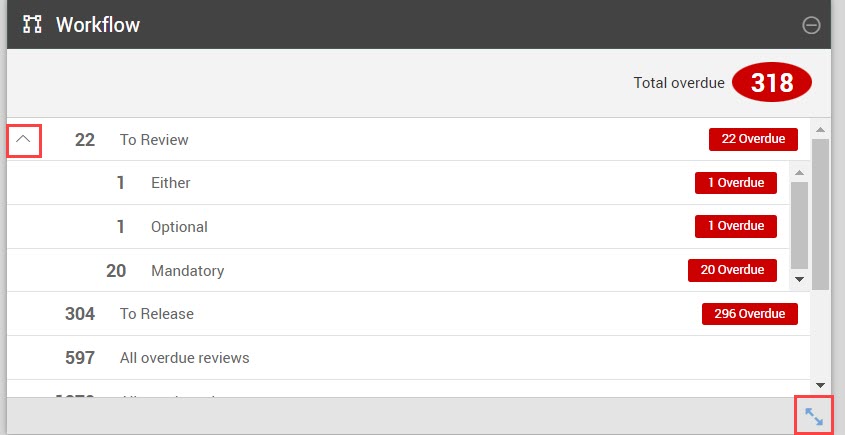Select the Mandatory review row
Screen dimensions: 845x435
398,270
